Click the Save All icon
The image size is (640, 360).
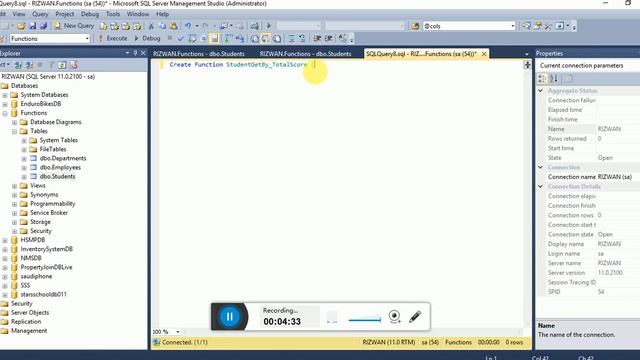43,26
